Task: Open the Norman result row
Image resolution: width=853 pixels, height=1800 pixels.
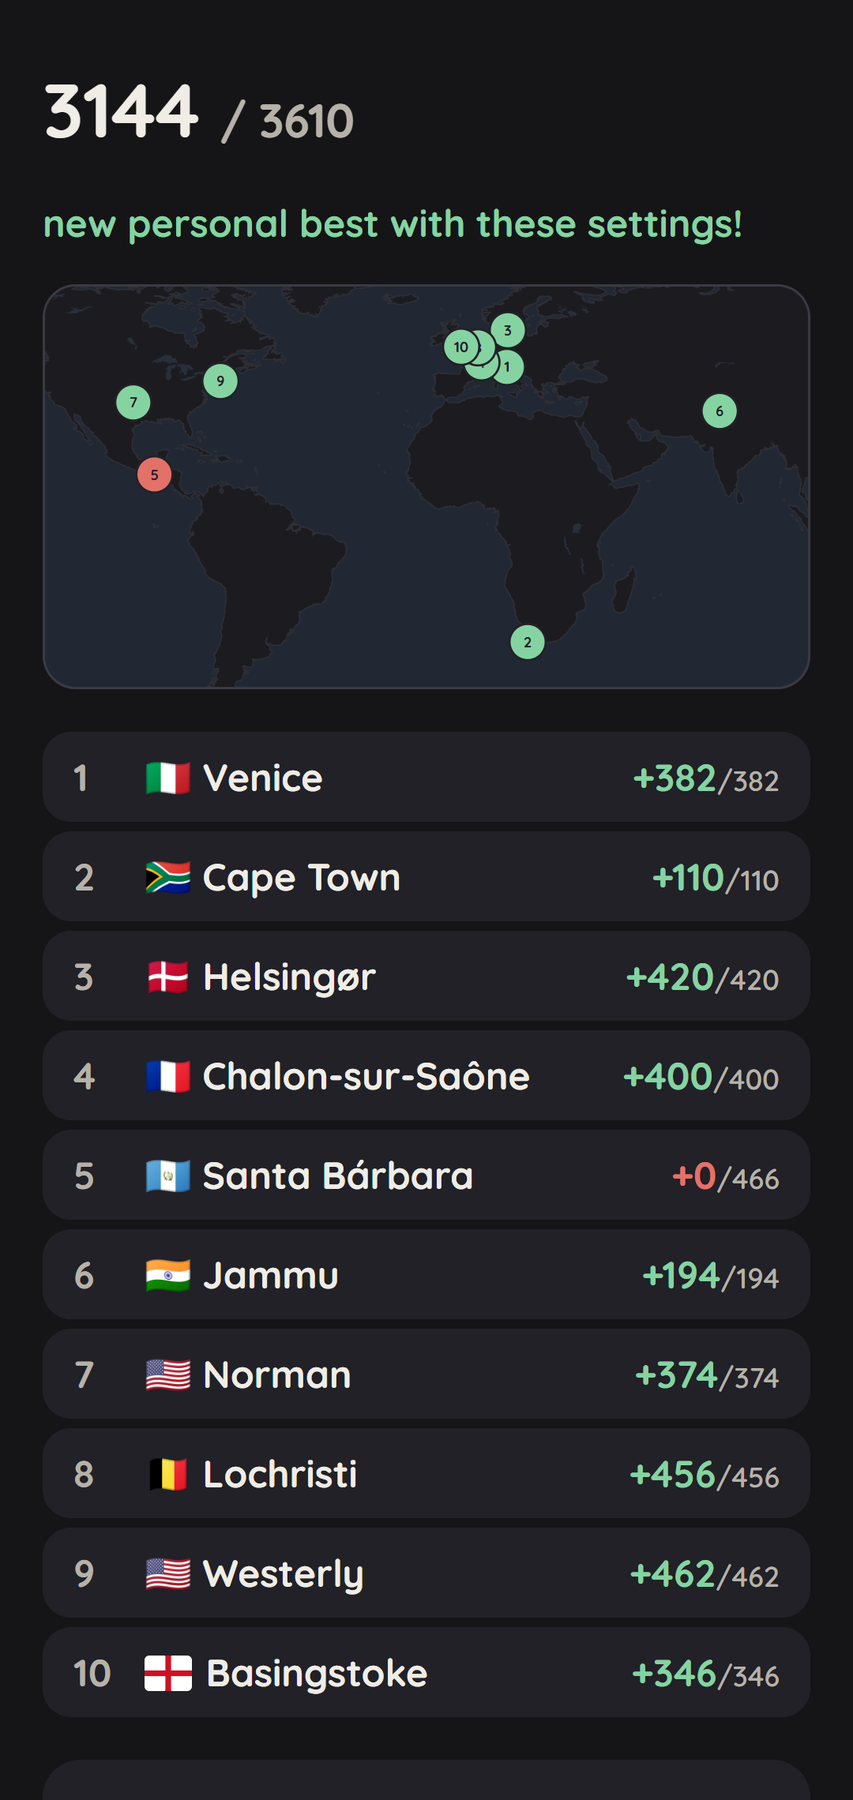Action: pyautogui.click(x=426, y=1374)
